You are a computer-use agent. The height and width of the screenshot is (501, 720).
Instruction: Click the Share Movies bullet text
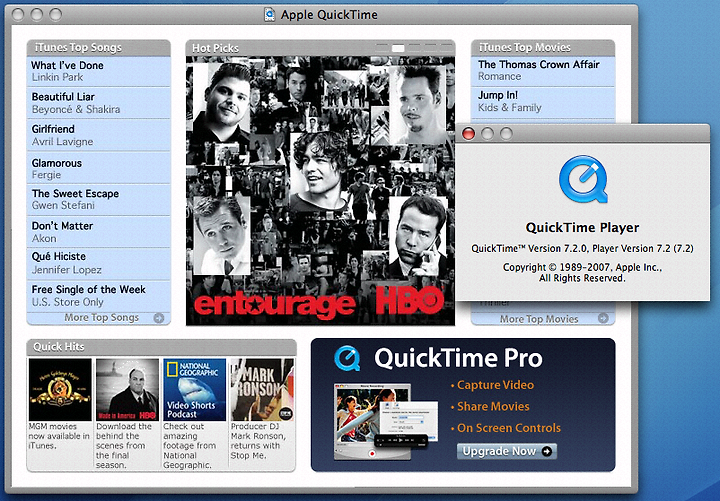tap(493, 406)
